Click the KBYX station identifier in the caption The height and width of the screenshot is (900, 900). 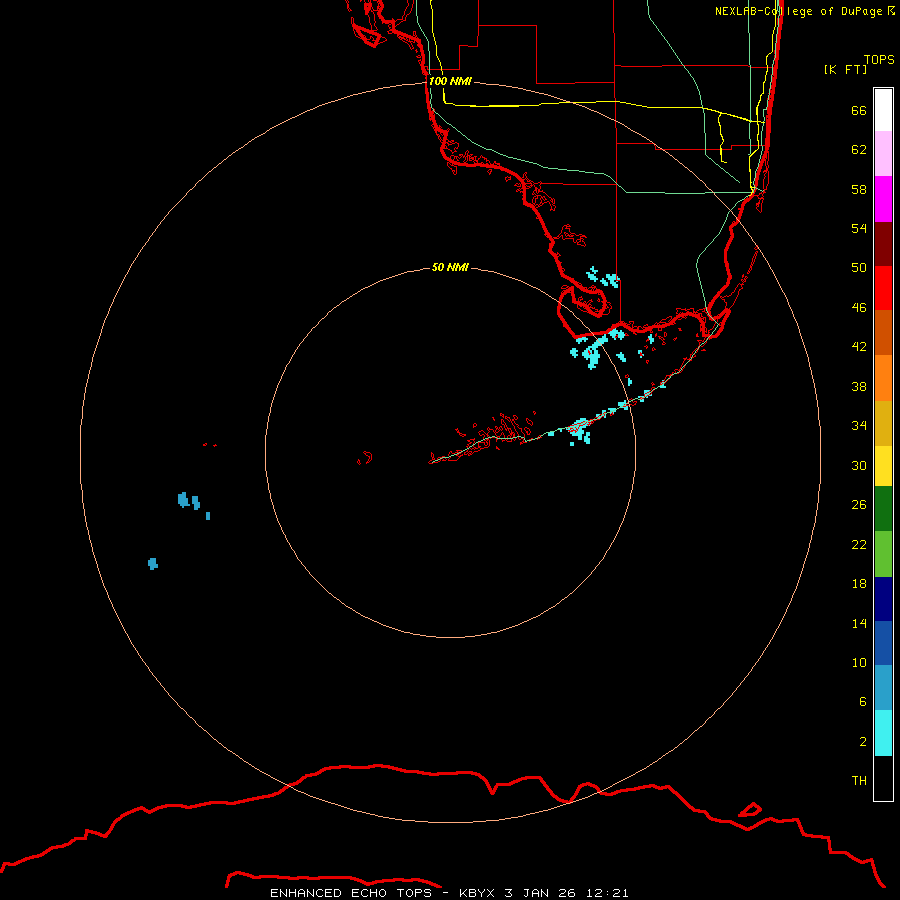click(x=476, y=893)
